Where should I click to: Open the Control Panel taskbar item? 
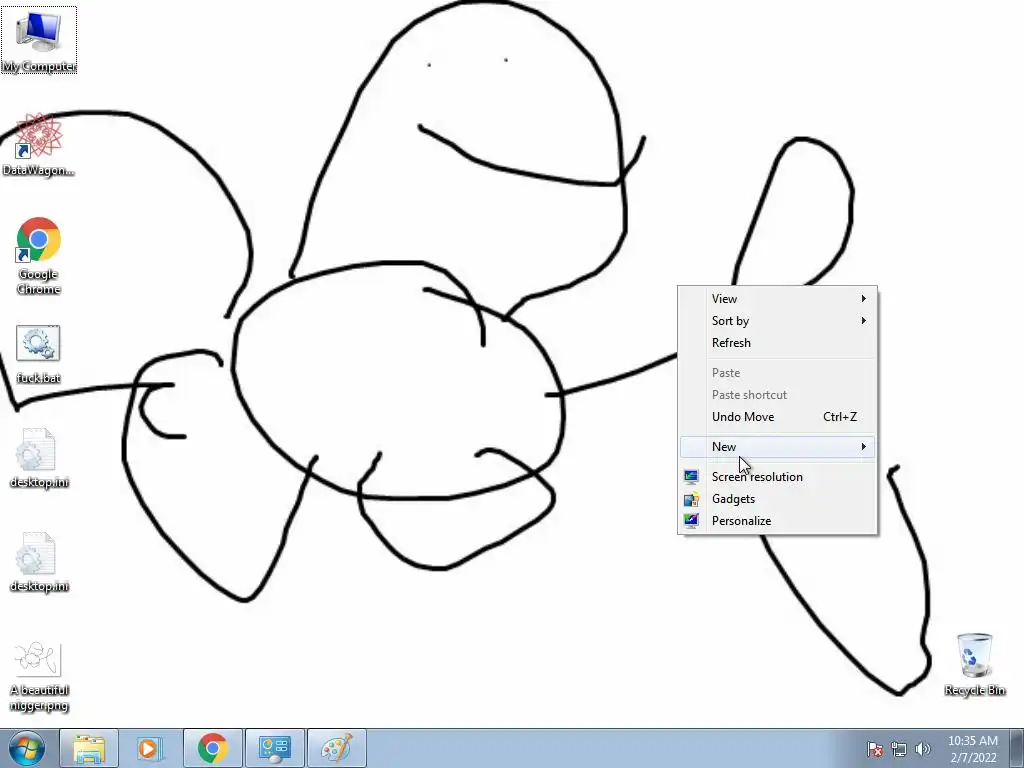pos(275,748)
